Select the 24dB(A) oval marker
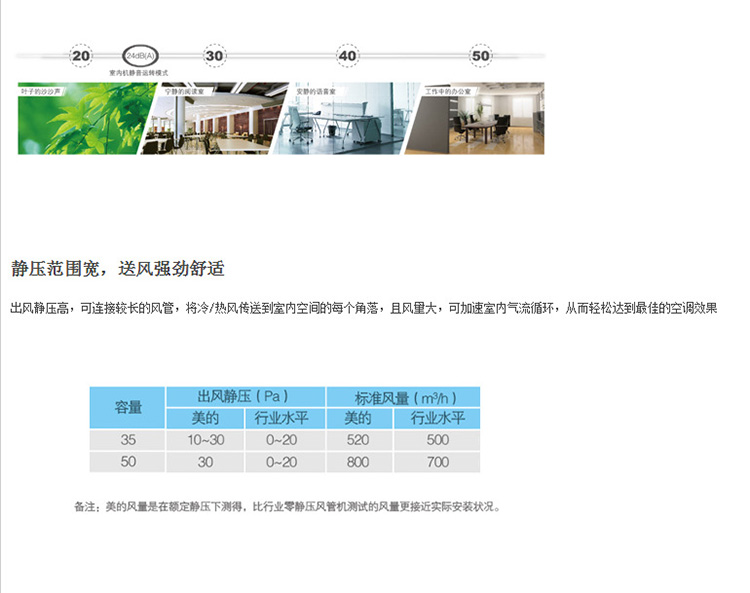 pos(139,56)
